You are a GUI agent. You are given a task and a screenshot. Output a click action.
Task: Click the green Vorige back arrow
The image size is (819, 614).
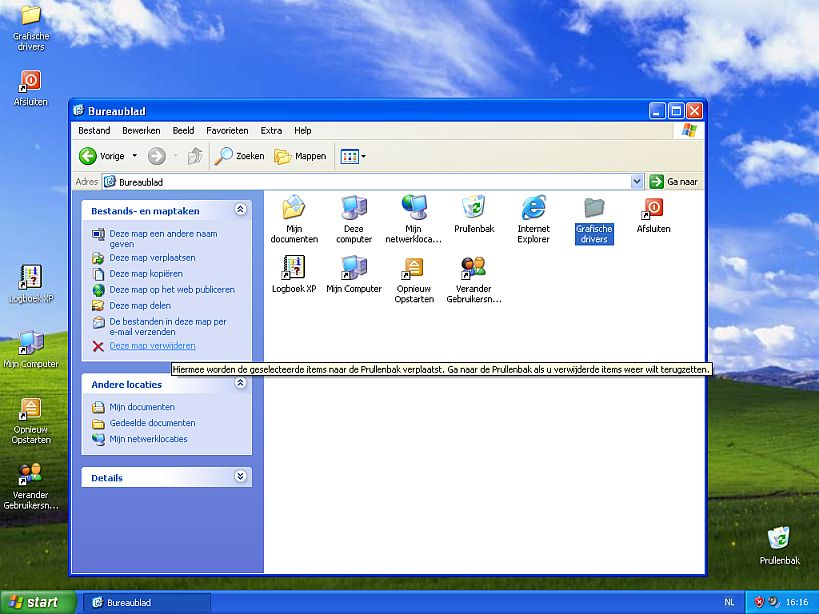pyautogui.click(x=89, y=156)
